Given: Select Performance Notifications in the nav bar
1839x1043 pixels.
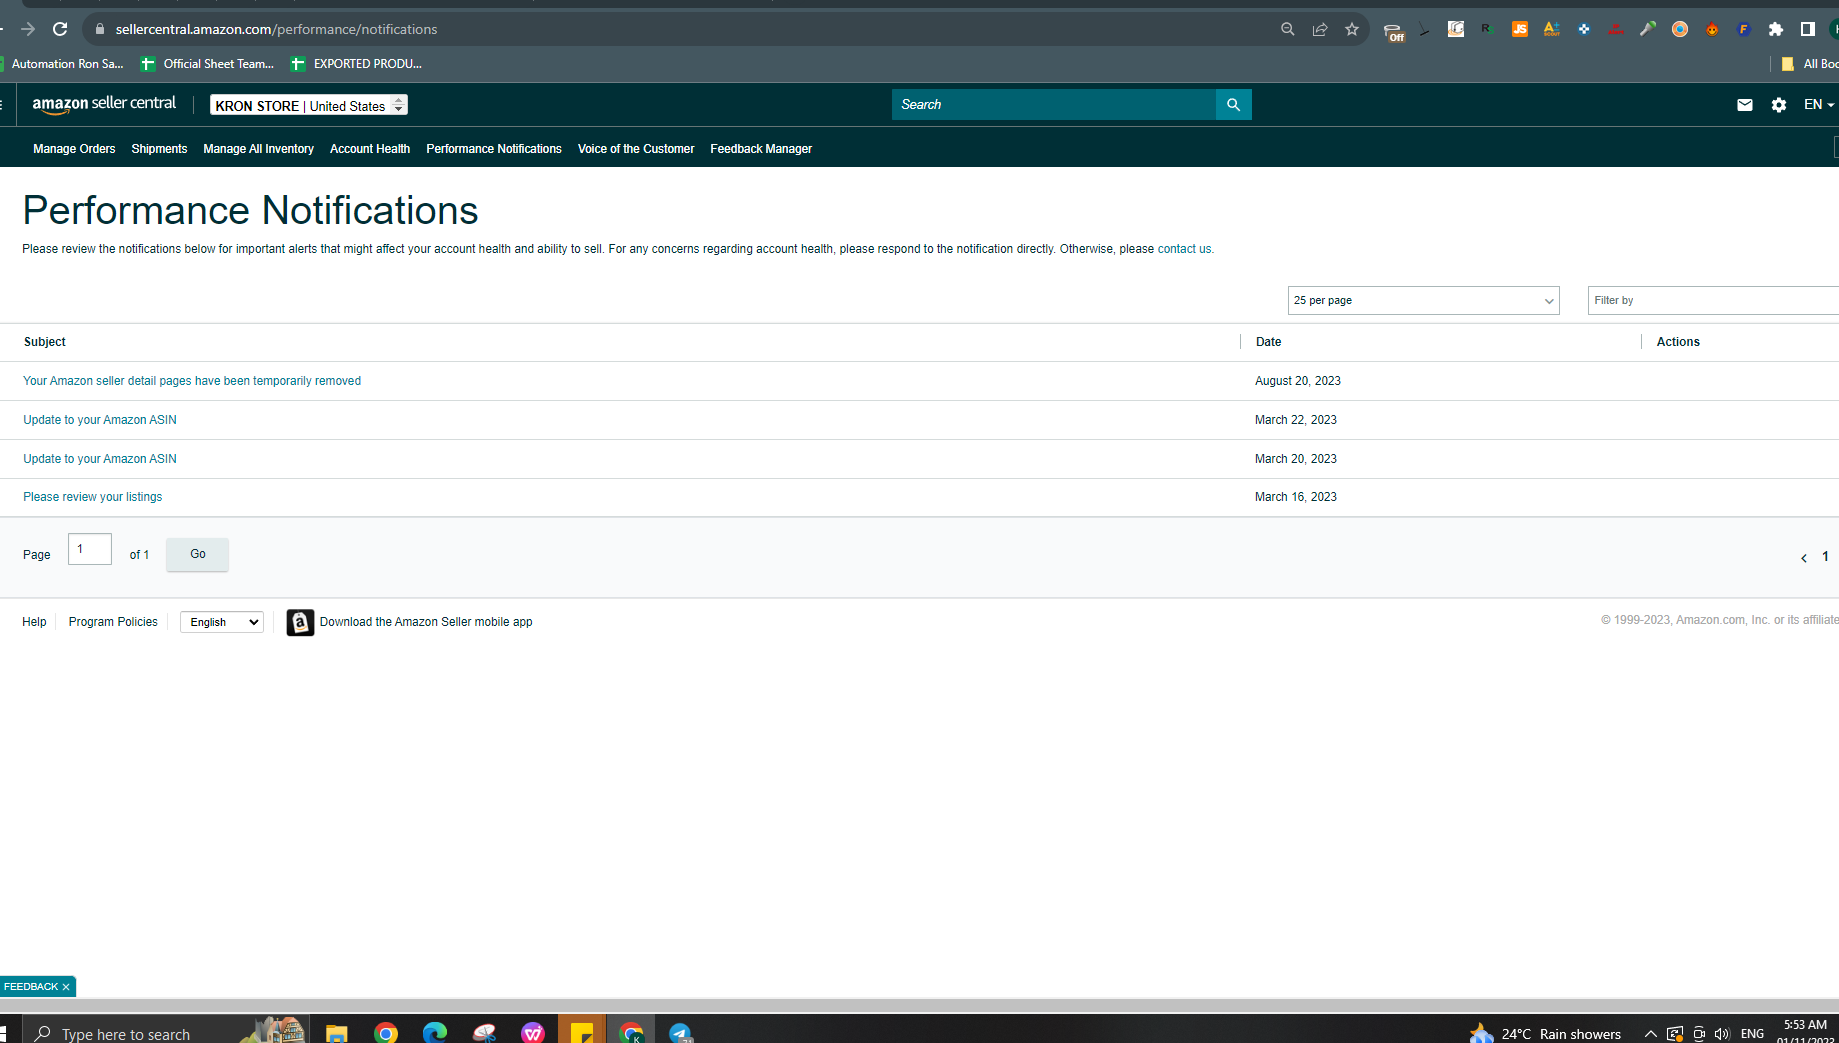Looking at the screenshot, I should pos(494,149).
